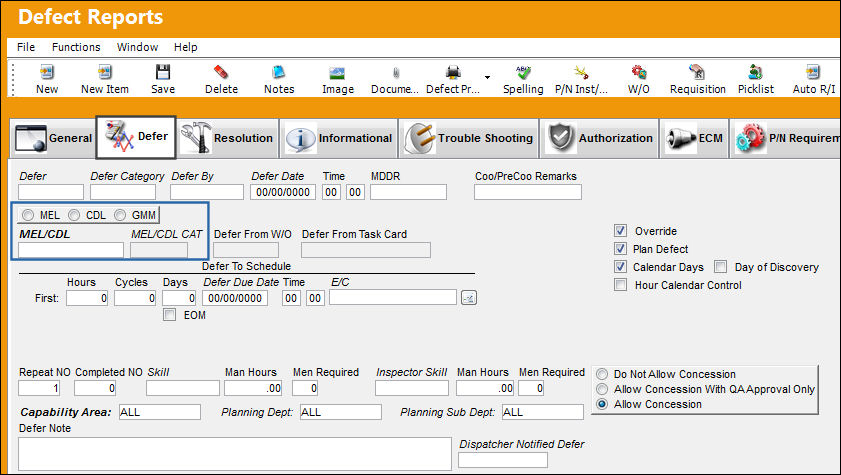
Task: Uncheck the Override checkbox
Action: pyautogui.click(x=620, y=231)
